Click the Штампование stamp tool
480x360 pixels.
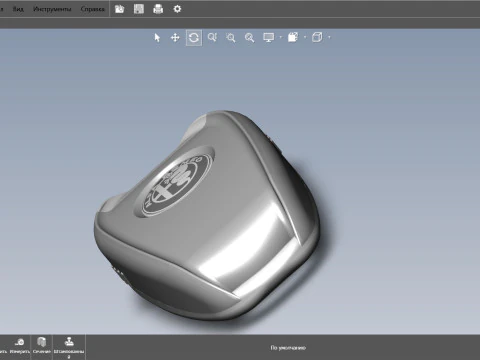tap(69, 347)
